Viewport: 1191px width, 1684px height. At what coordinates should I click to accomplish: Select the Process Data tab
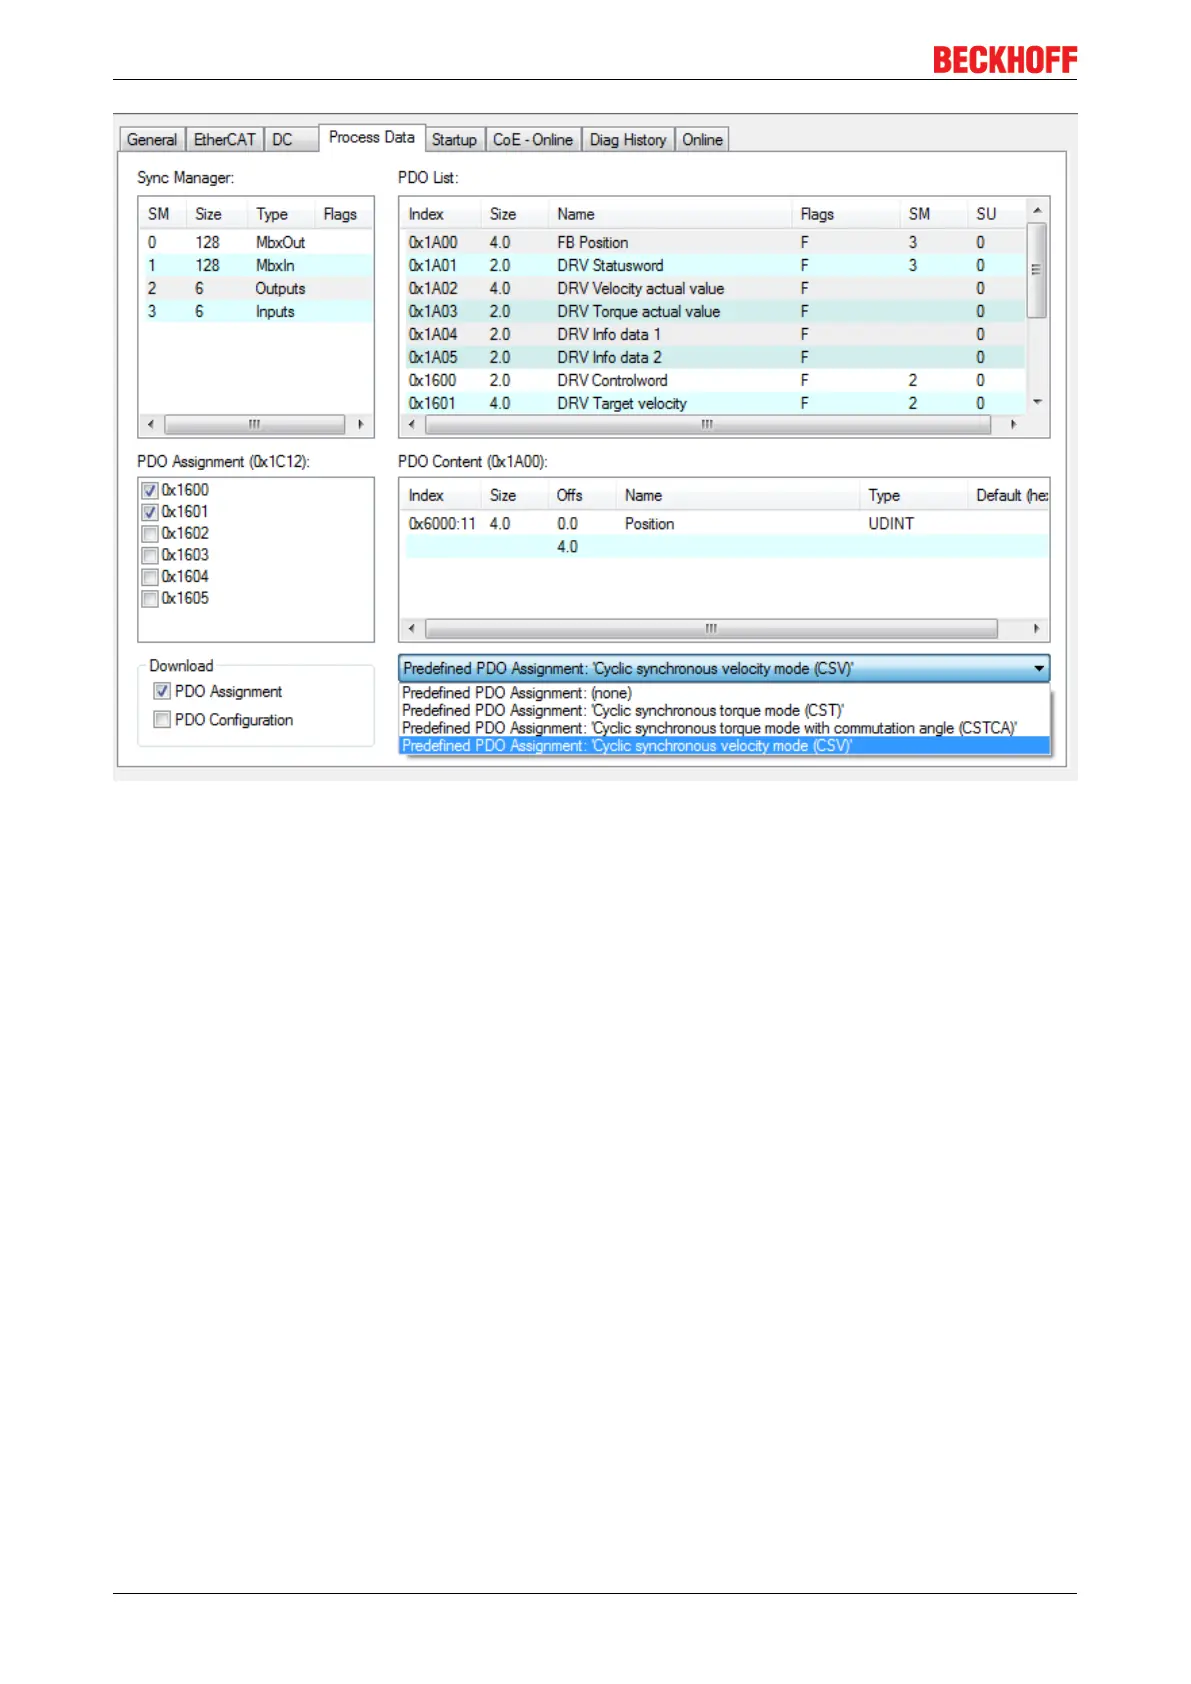point(371,137)
